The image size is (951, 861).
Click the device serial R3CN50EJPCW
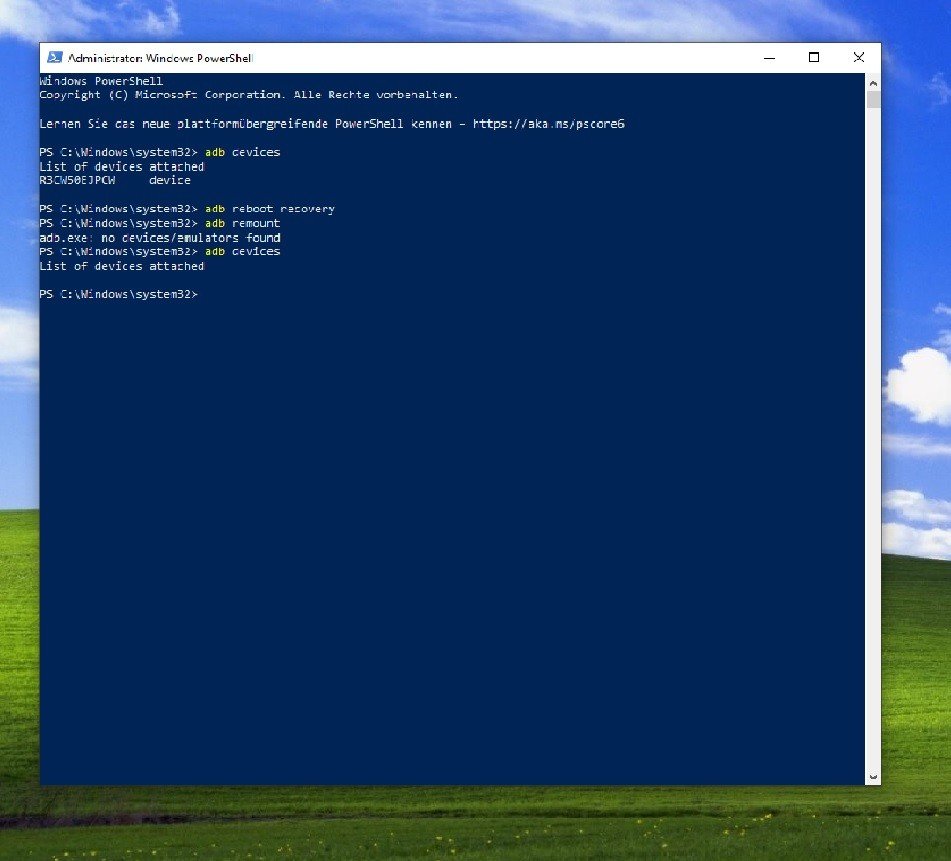coord(77,181)
